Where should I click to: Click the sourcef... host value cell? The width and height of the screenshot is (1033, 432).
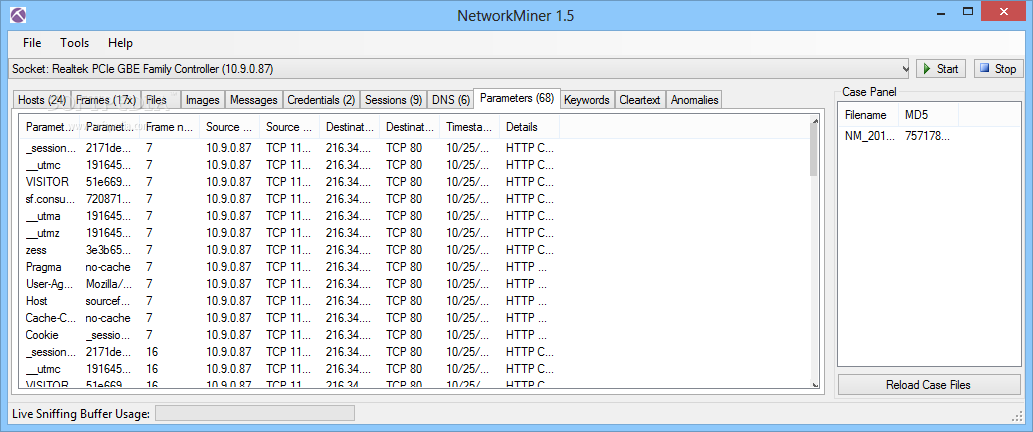click(108, 301)
